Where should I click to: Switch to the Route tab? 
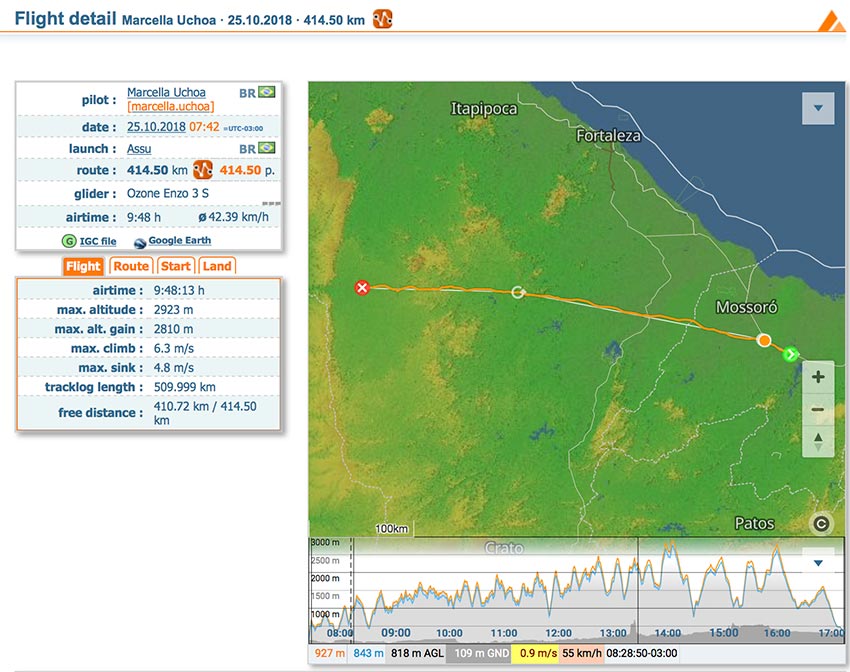point(131,266)
